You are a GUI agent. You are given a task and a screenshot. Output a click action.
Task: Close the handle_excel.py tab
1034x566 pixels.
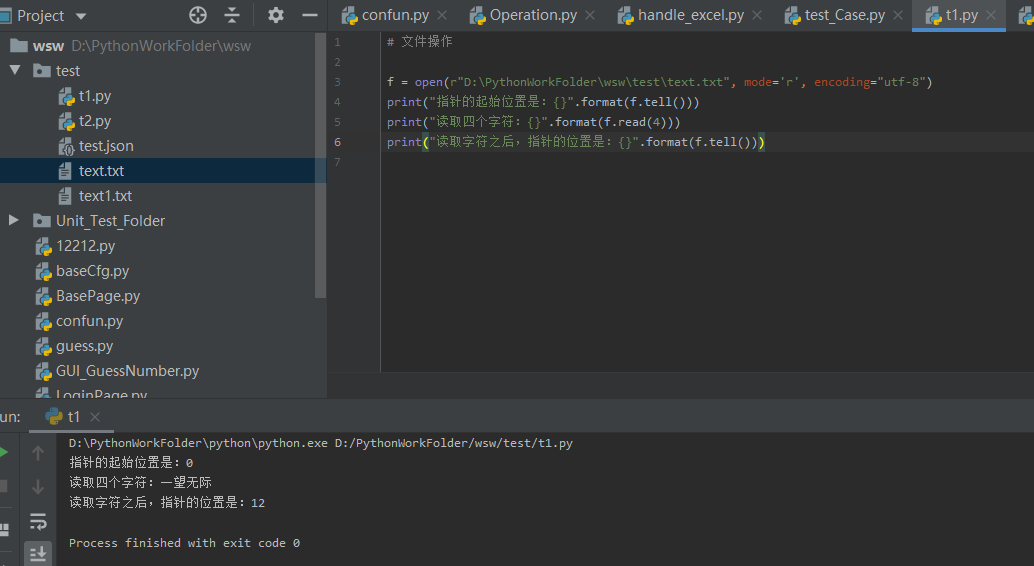(x=757, y=15)
